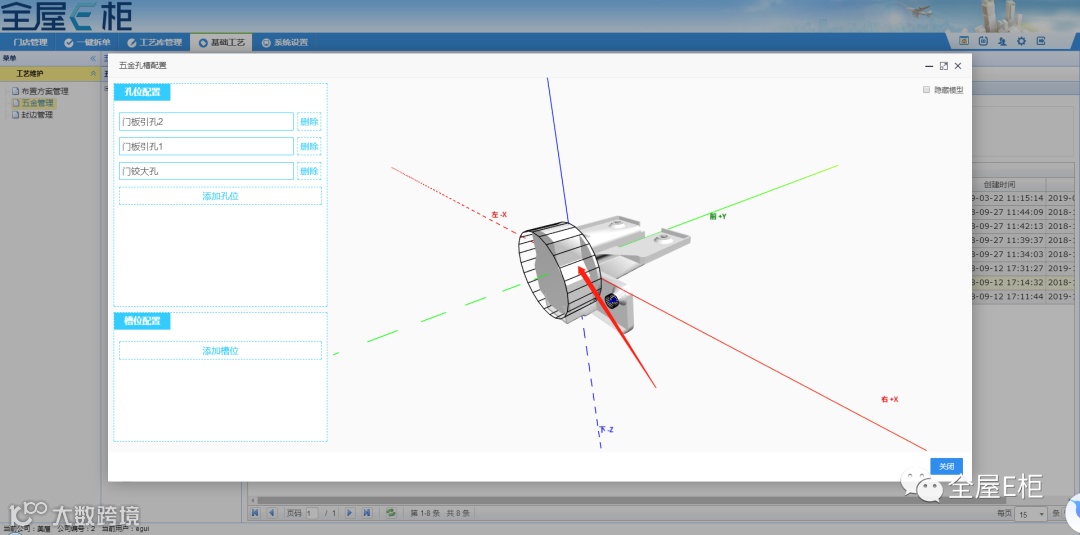Open settings gear icon in header

1021,41
